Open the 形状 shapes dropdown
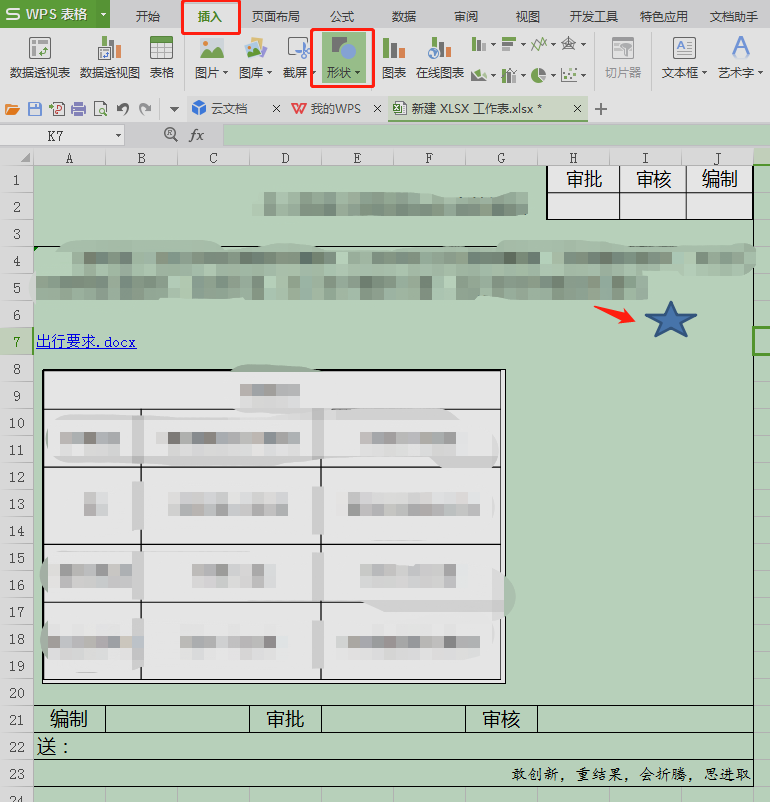Screen dimensions: 770x802 pos(343,58)
